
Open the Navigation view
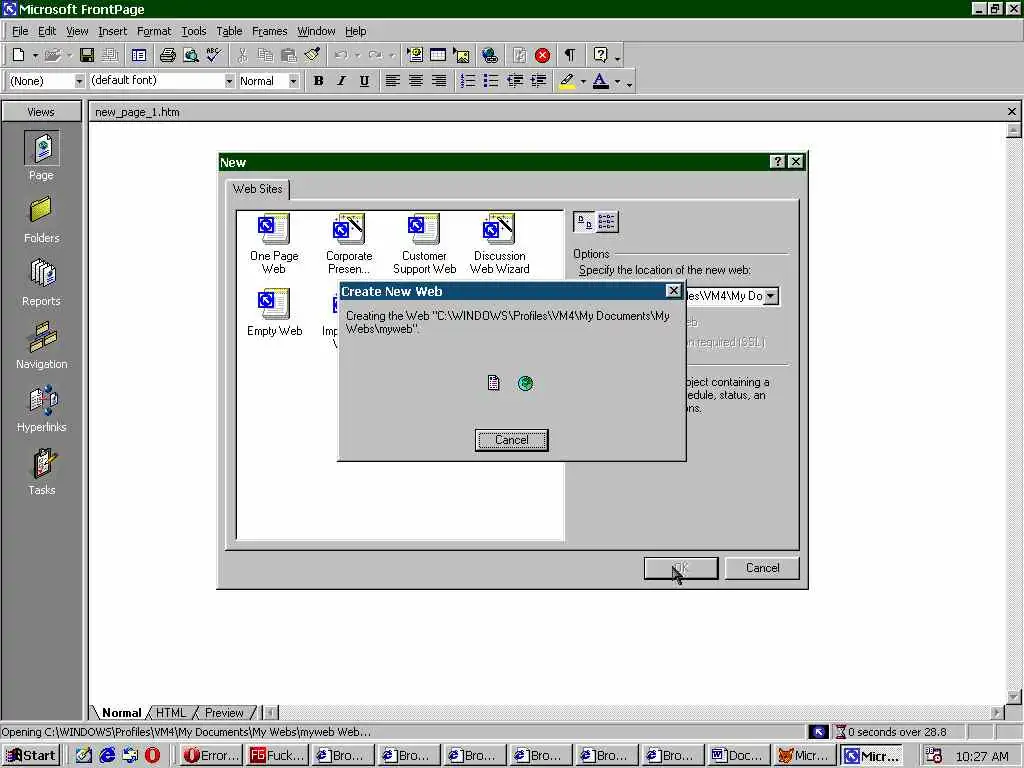[x=42, y=346]
